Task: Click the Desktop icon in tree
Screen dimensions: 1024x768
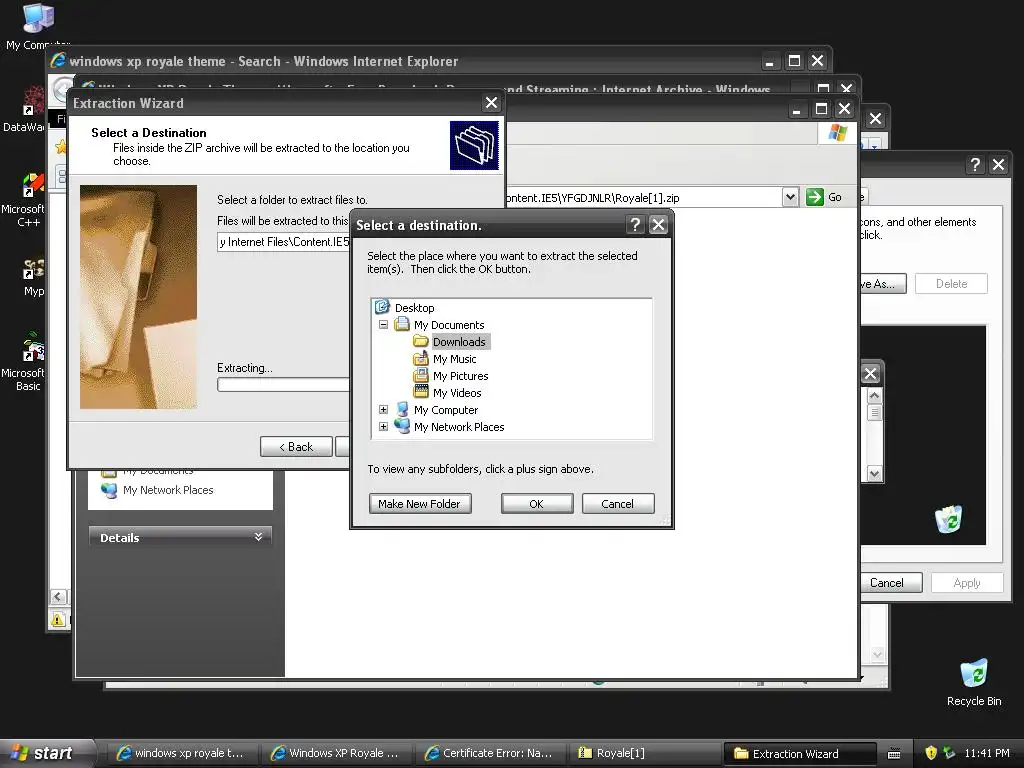Action: [382, 307]
